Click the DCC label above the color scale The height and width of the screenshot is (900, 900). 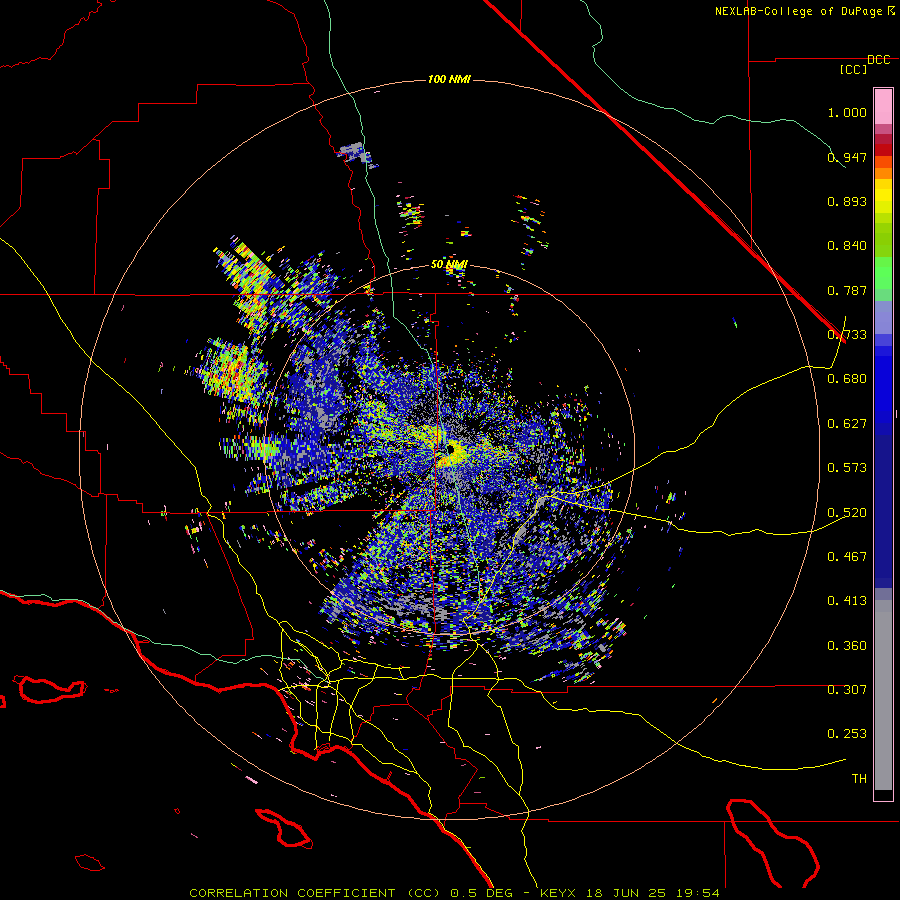[x=879, y=60]
